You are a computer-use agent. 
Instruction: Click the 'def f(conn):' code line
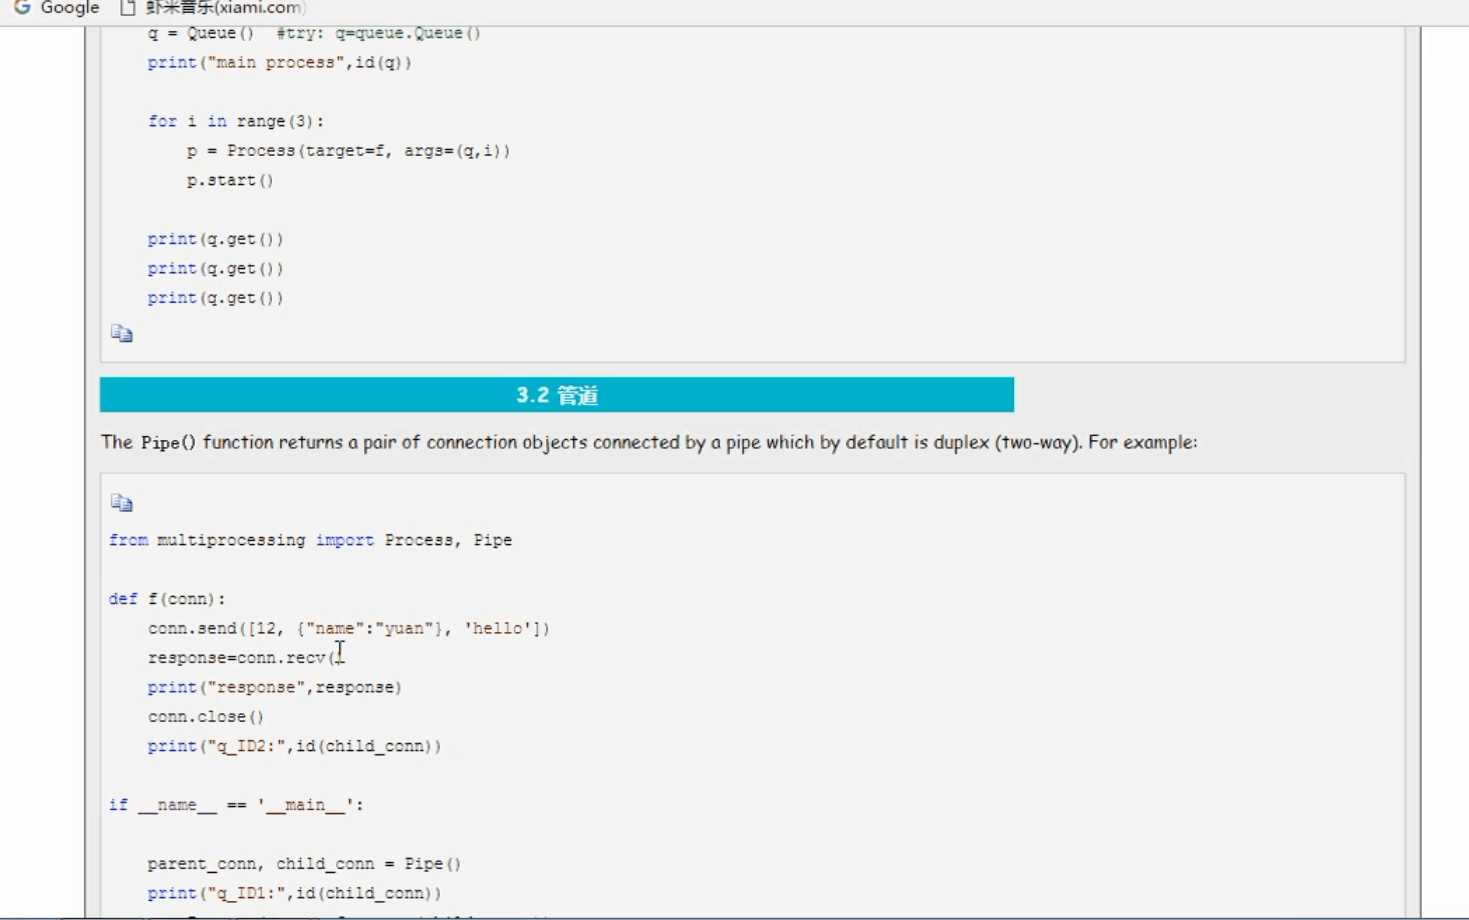(167, 599)
